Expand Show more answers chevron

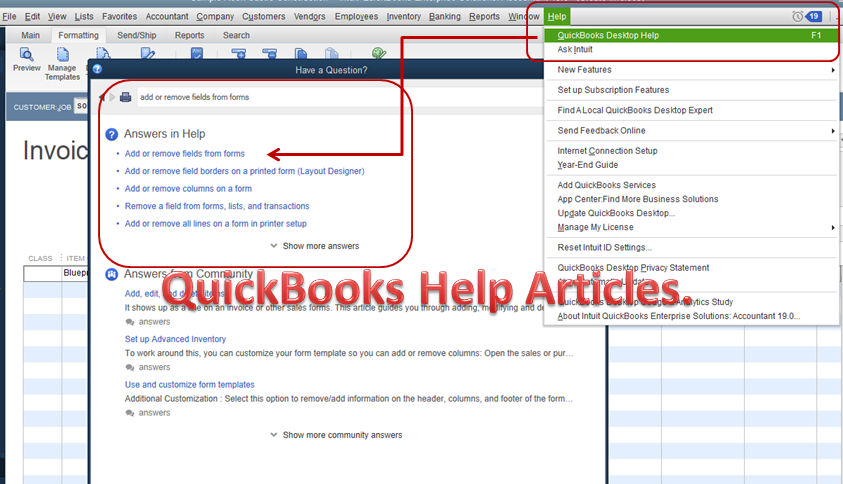point(274,246)
